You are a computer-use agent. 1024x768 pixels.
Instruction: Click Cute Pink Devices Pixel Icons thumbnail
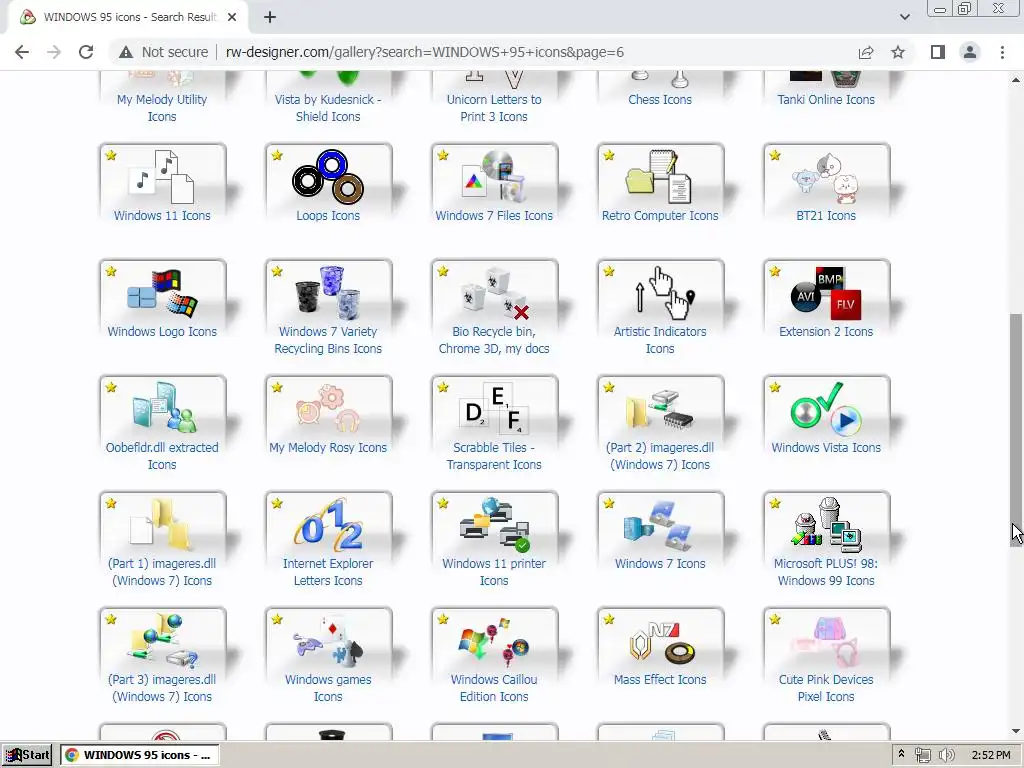click(x=826, y=640)
